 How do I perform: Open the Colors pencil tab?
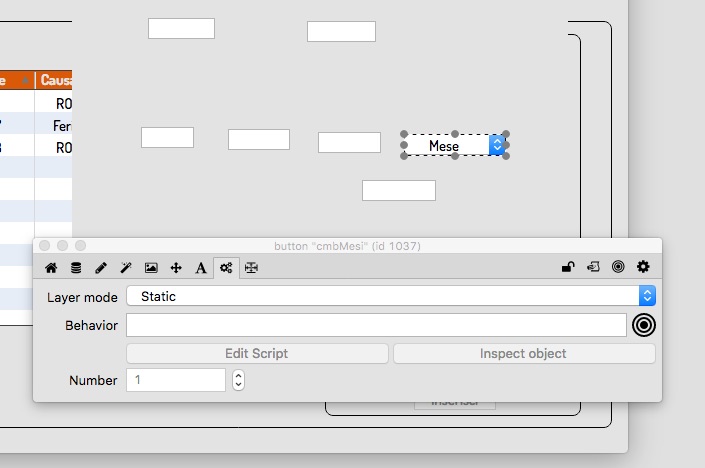coord(101,268)
